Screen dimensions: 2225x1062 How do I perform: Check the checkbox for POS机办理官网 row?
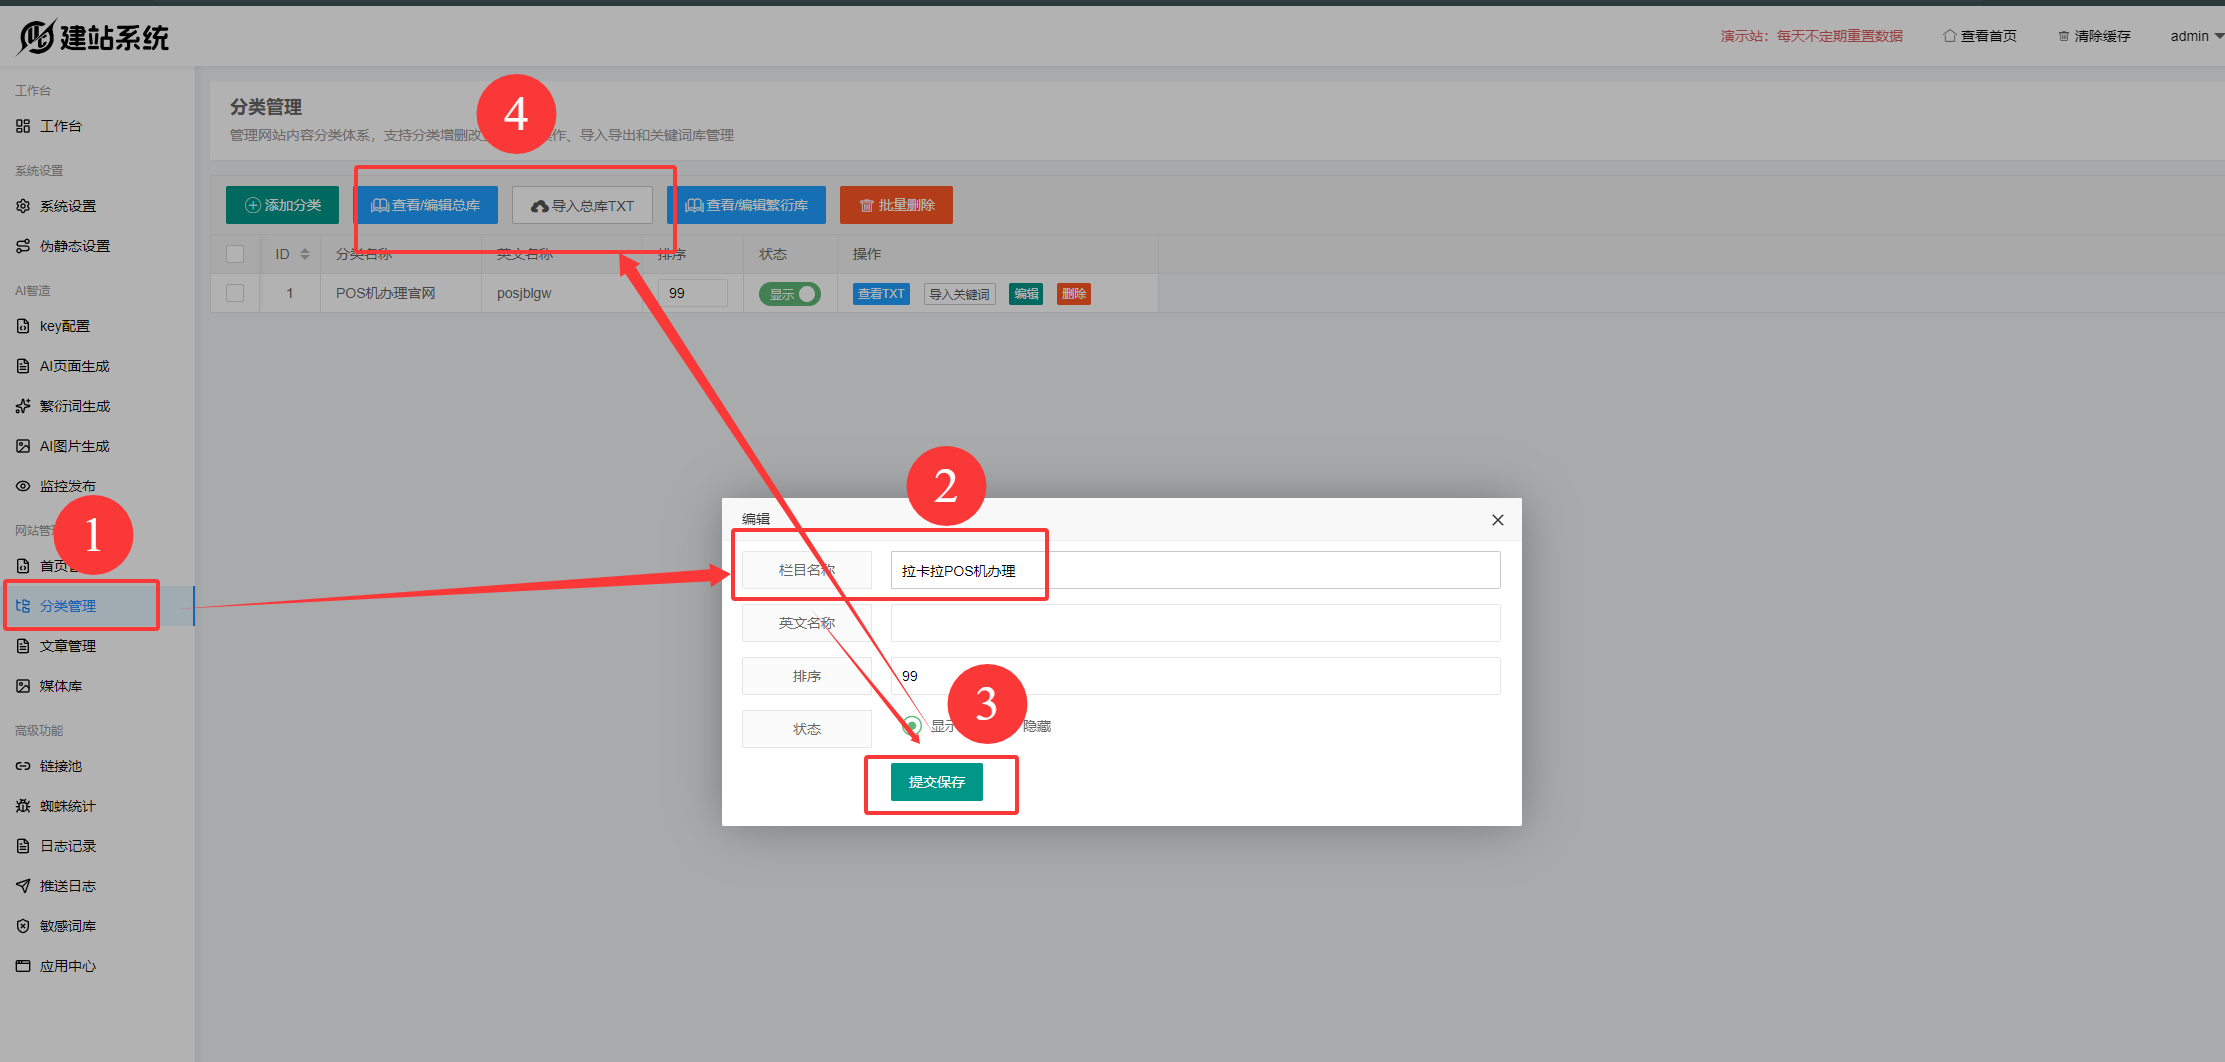pos(235,293)
